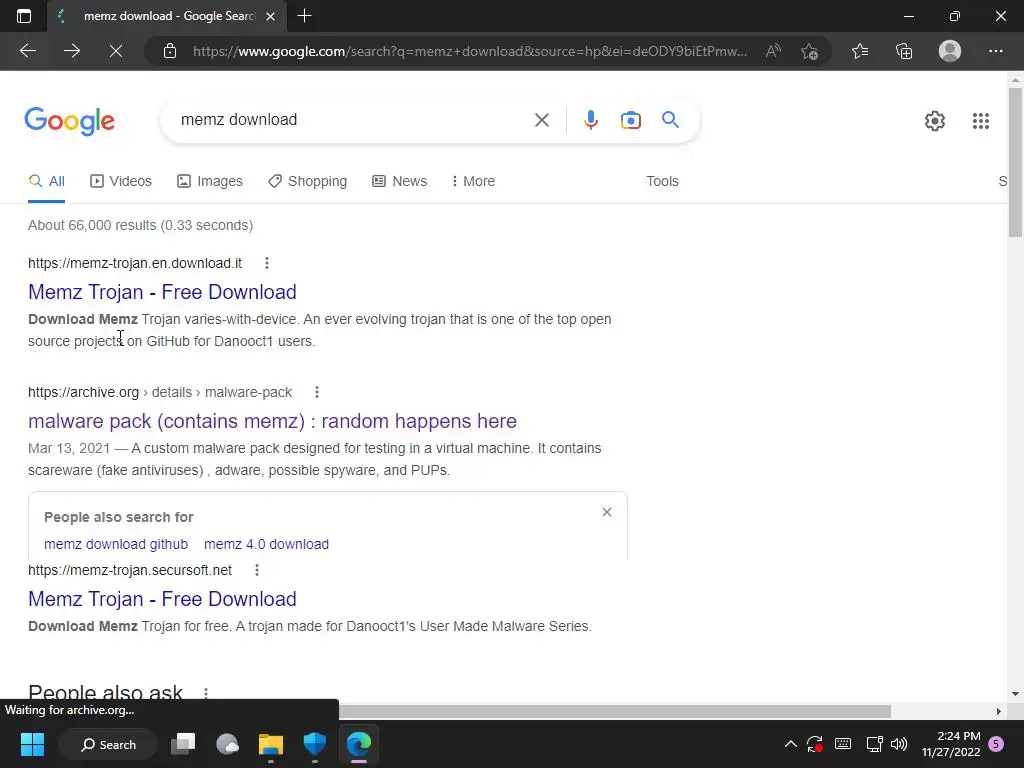Viewport: 1024px width, 768px height.
Task: Switch to the Images tab
Action: click(210, 182)
